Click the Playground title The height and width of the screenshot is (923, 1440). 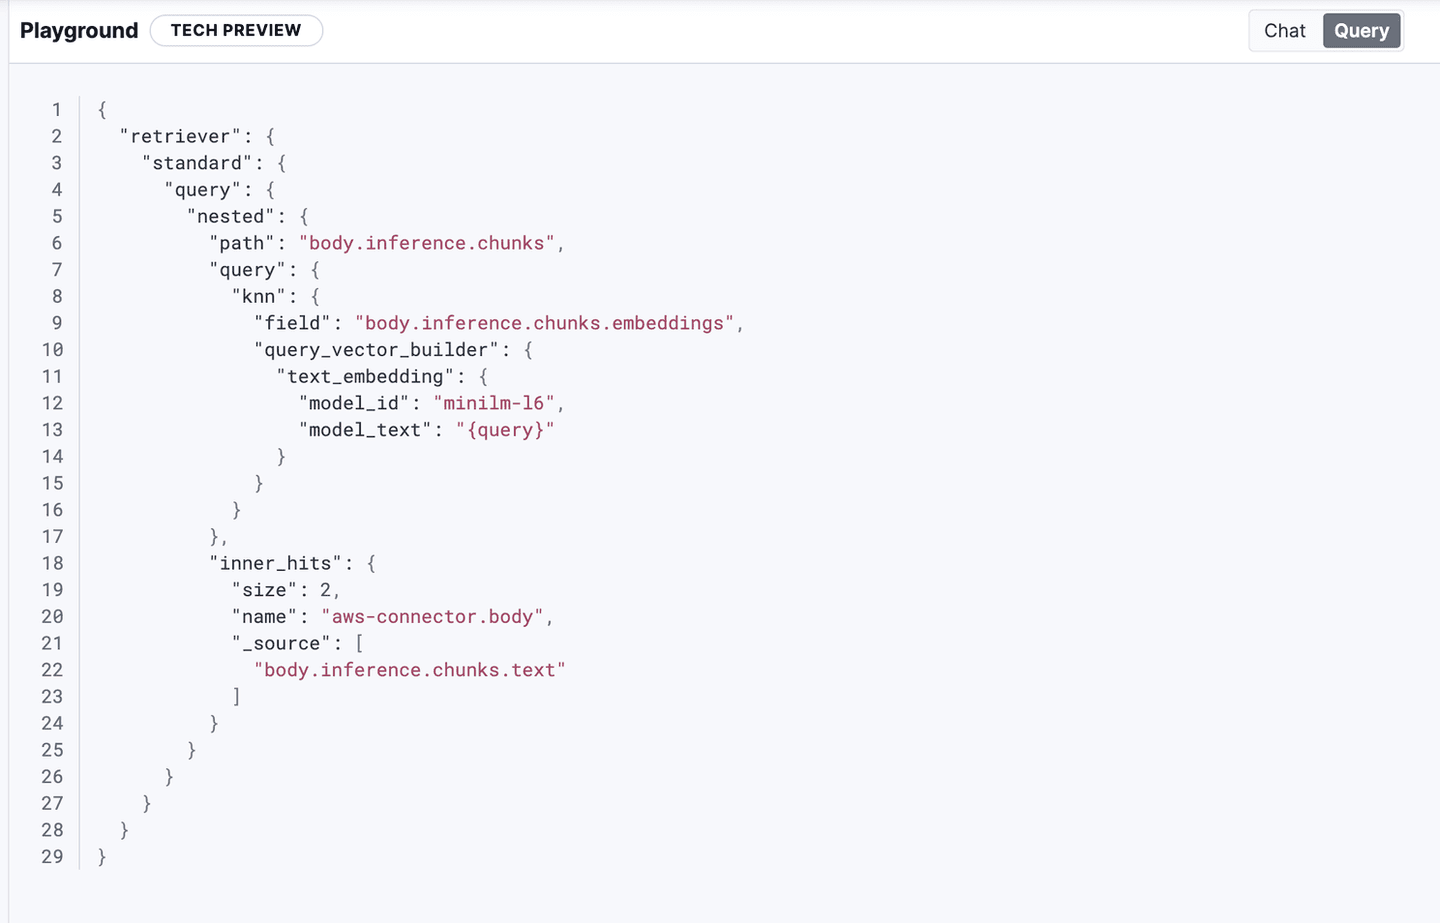pyautogui.click(x=78, y=30)
